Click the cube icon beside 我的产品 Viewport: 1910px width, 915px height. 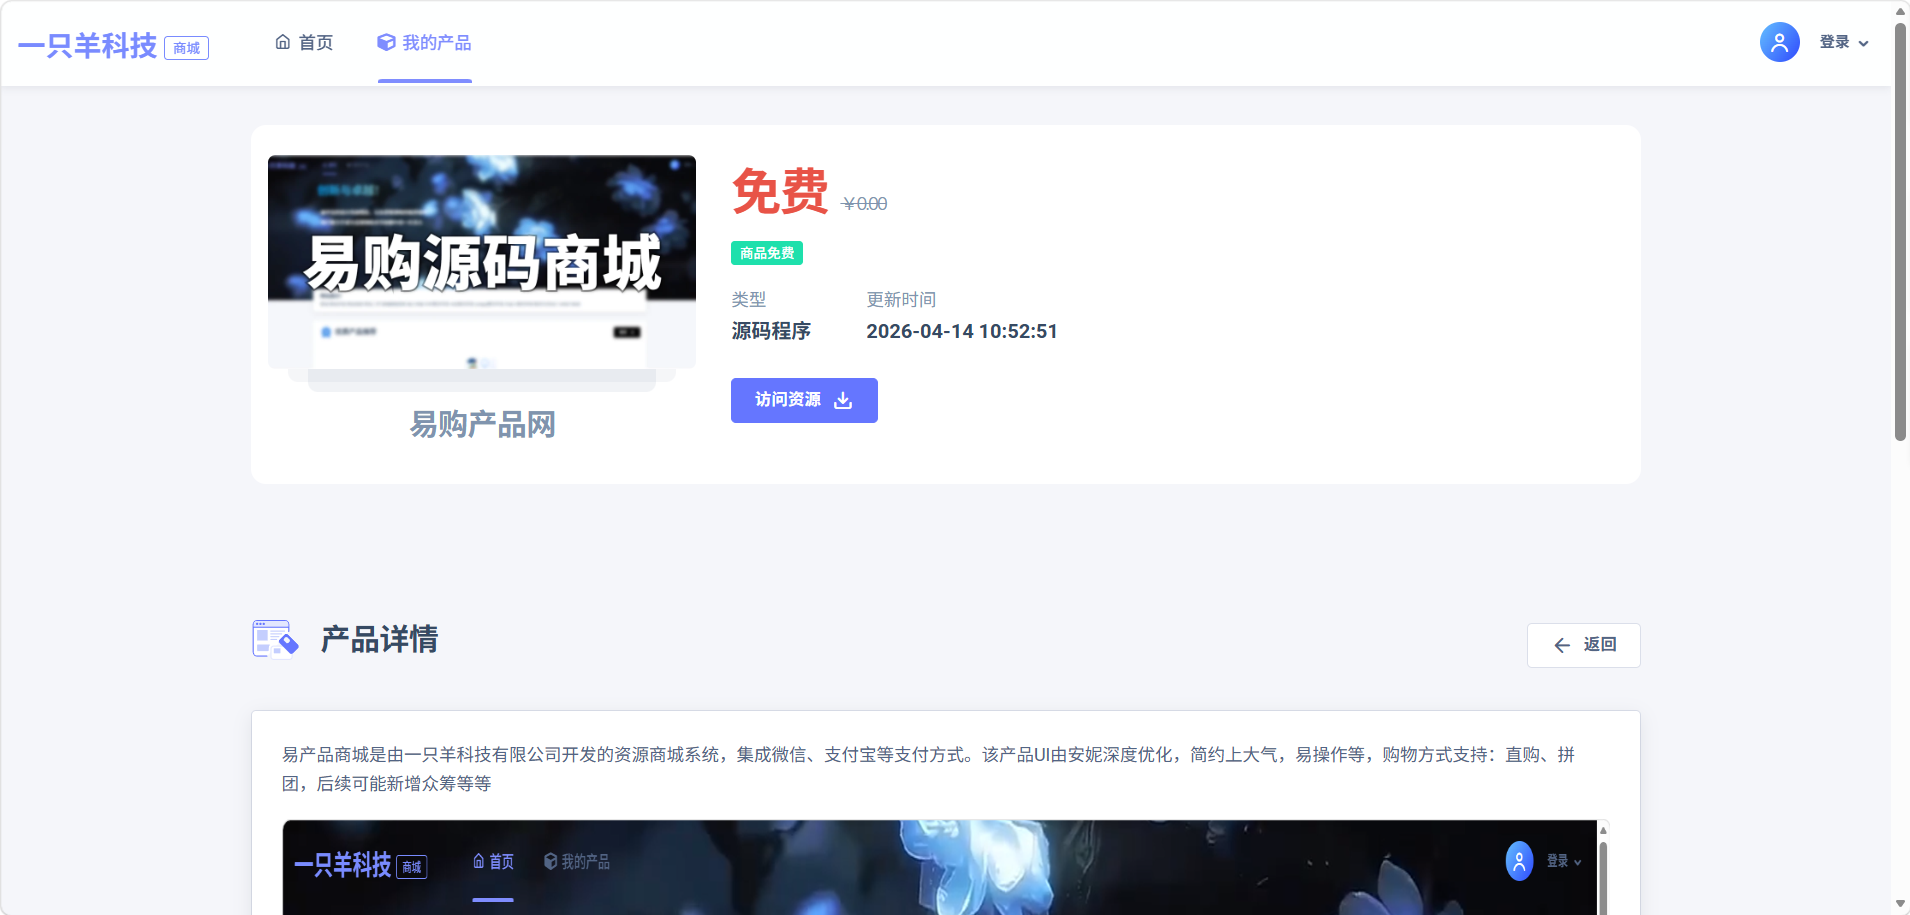386,42
